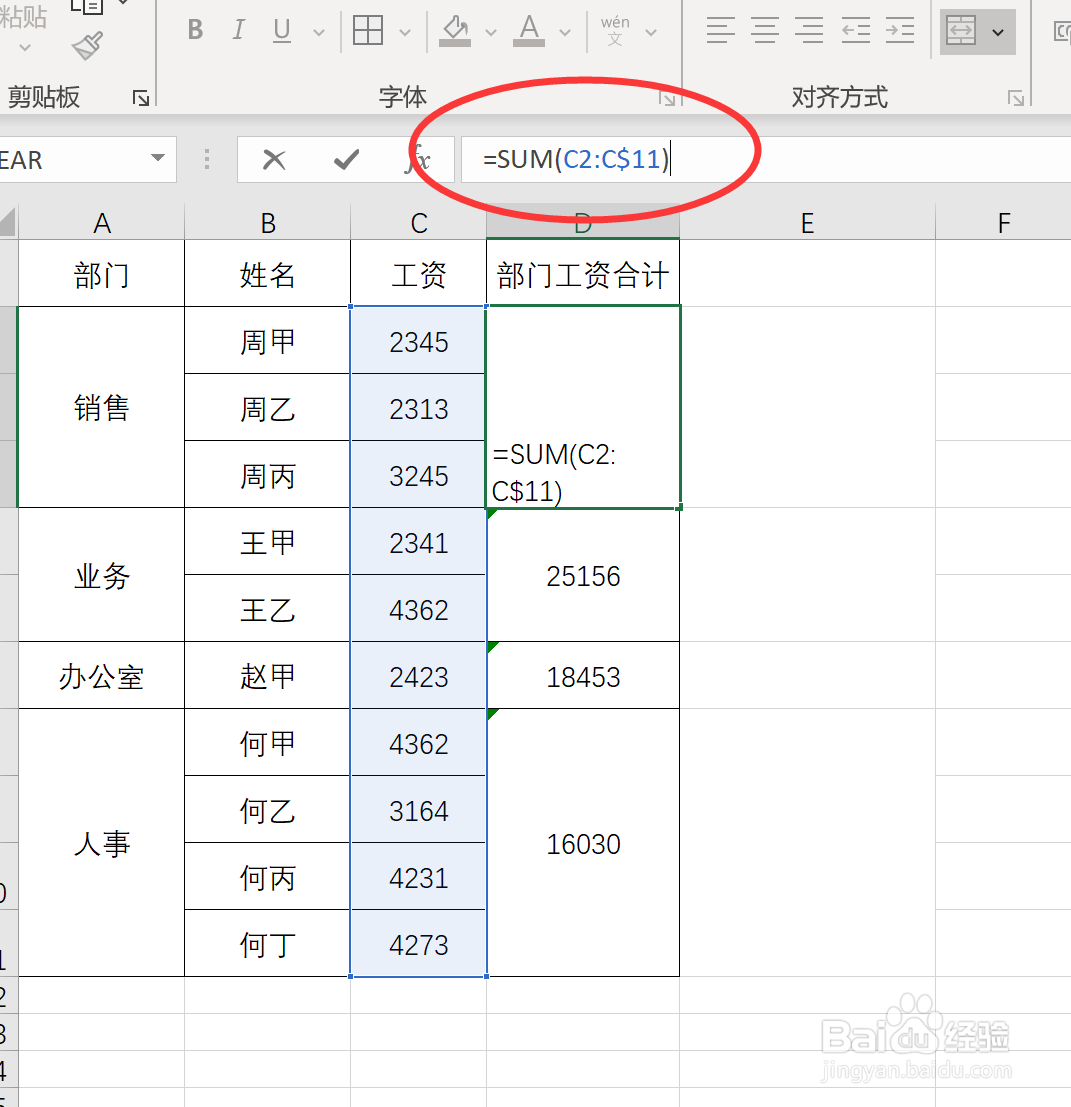Toggle underline formatting

coord(281,30)
